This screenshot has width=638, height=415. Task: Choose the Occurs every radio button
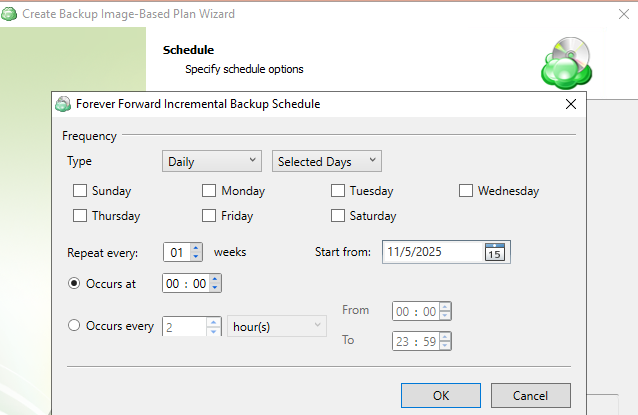pos(74,325)
